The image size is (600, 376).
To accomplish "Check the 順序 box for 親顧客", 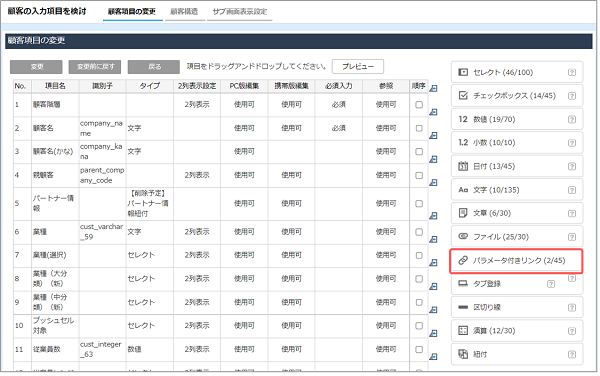I will [419, 175].
